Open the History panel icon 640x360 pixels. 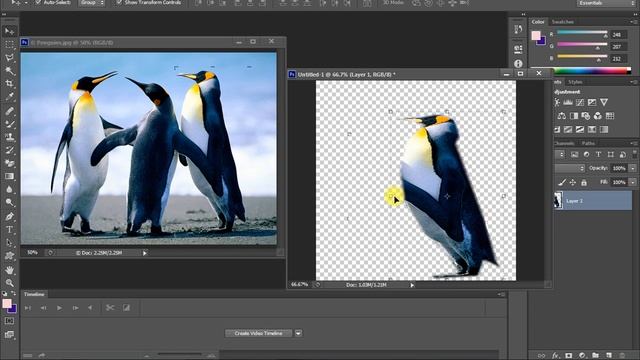point(518,29)
